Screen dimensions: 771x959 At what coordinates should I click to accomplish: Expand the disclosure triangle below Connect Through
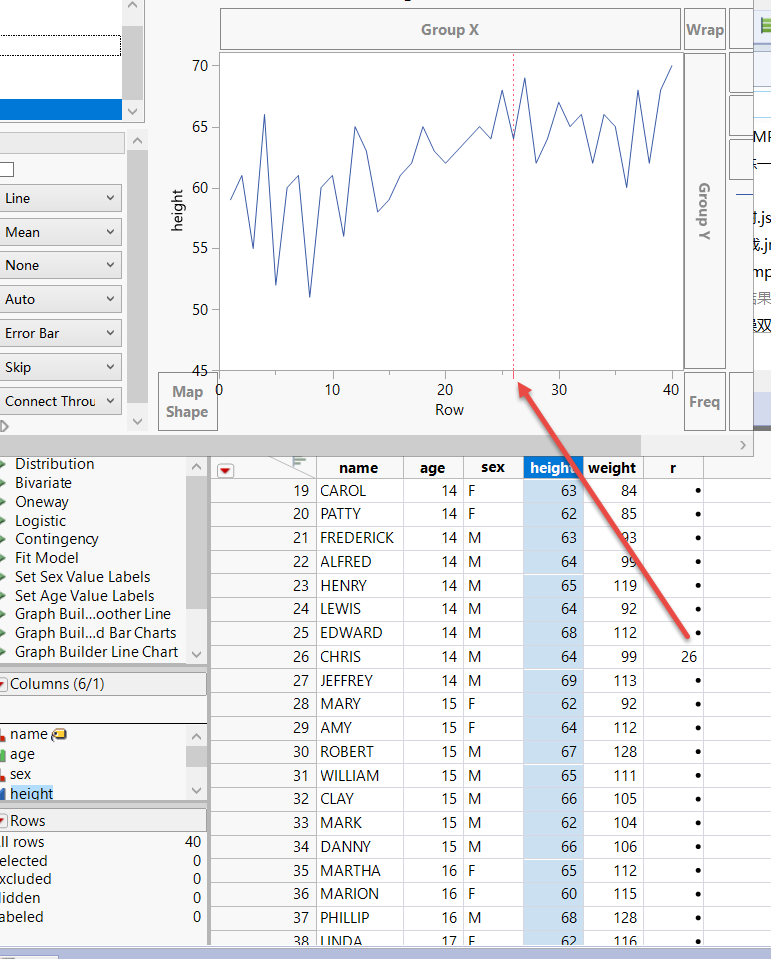pos(4,426)
